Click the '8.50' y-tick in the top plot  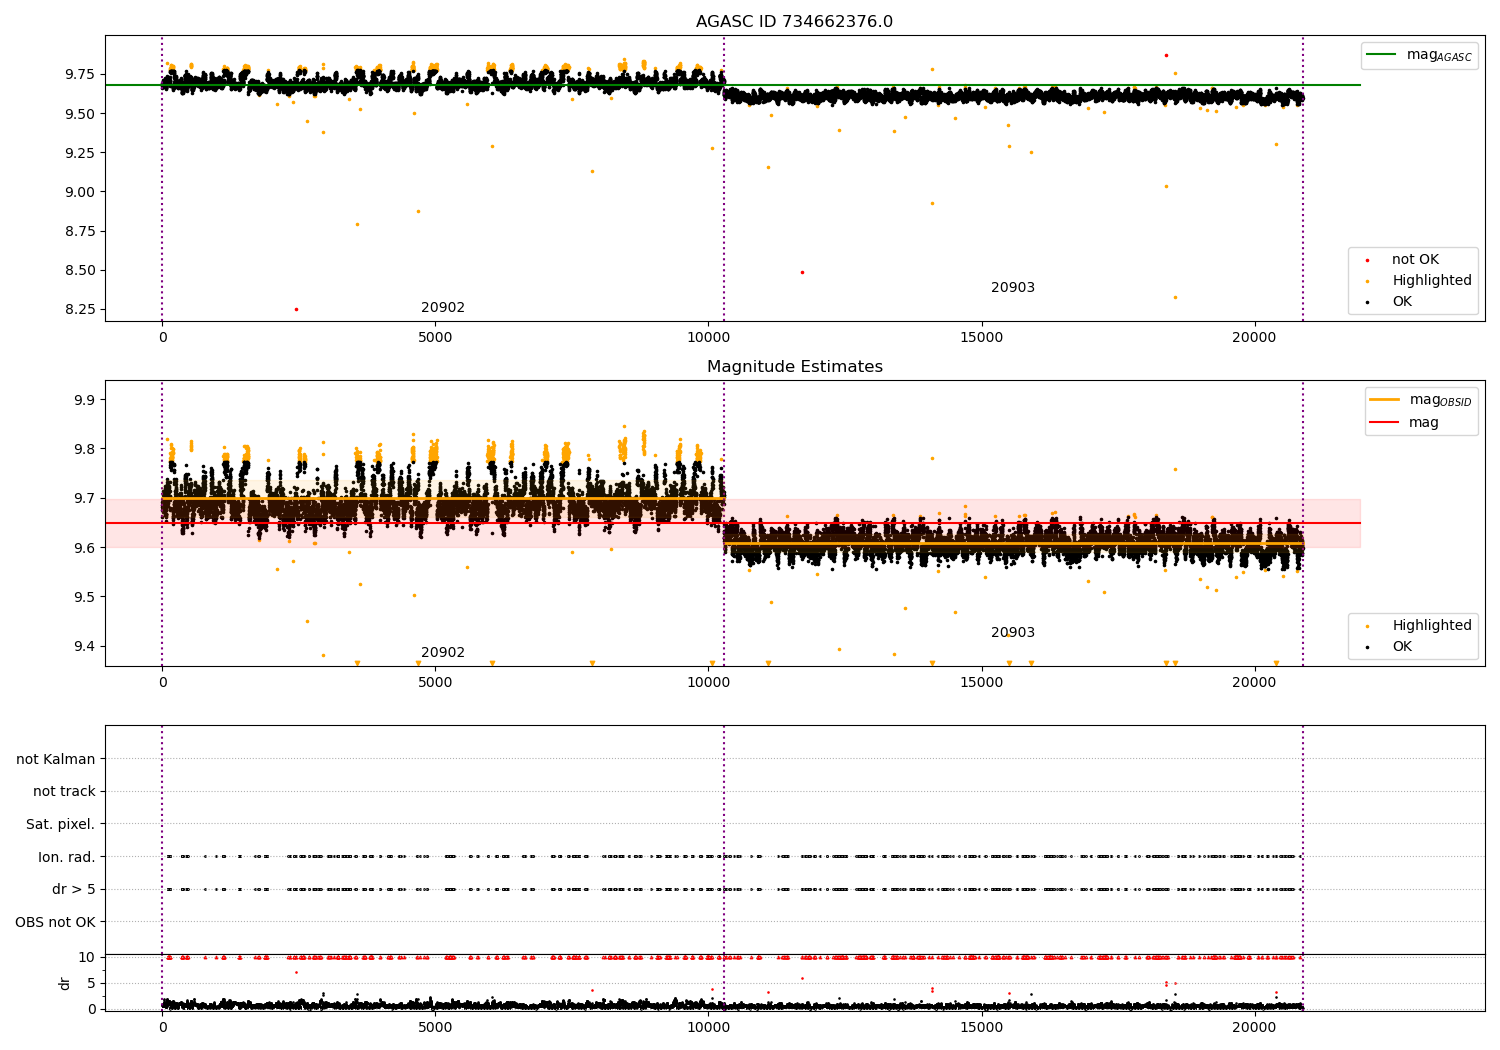tap(80, 270)
